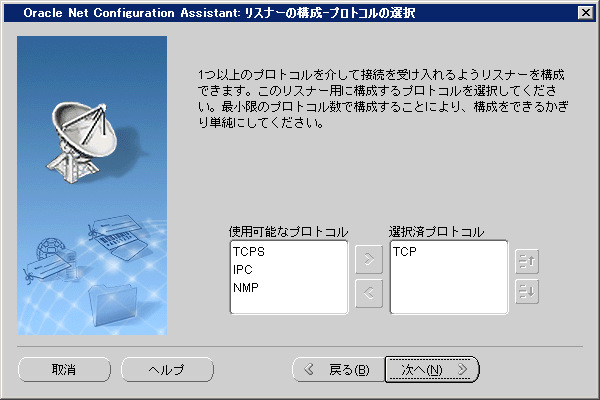Select TCP in selected protocols list
The width and height of the screenshot is (600, 400).
[405, 252]
